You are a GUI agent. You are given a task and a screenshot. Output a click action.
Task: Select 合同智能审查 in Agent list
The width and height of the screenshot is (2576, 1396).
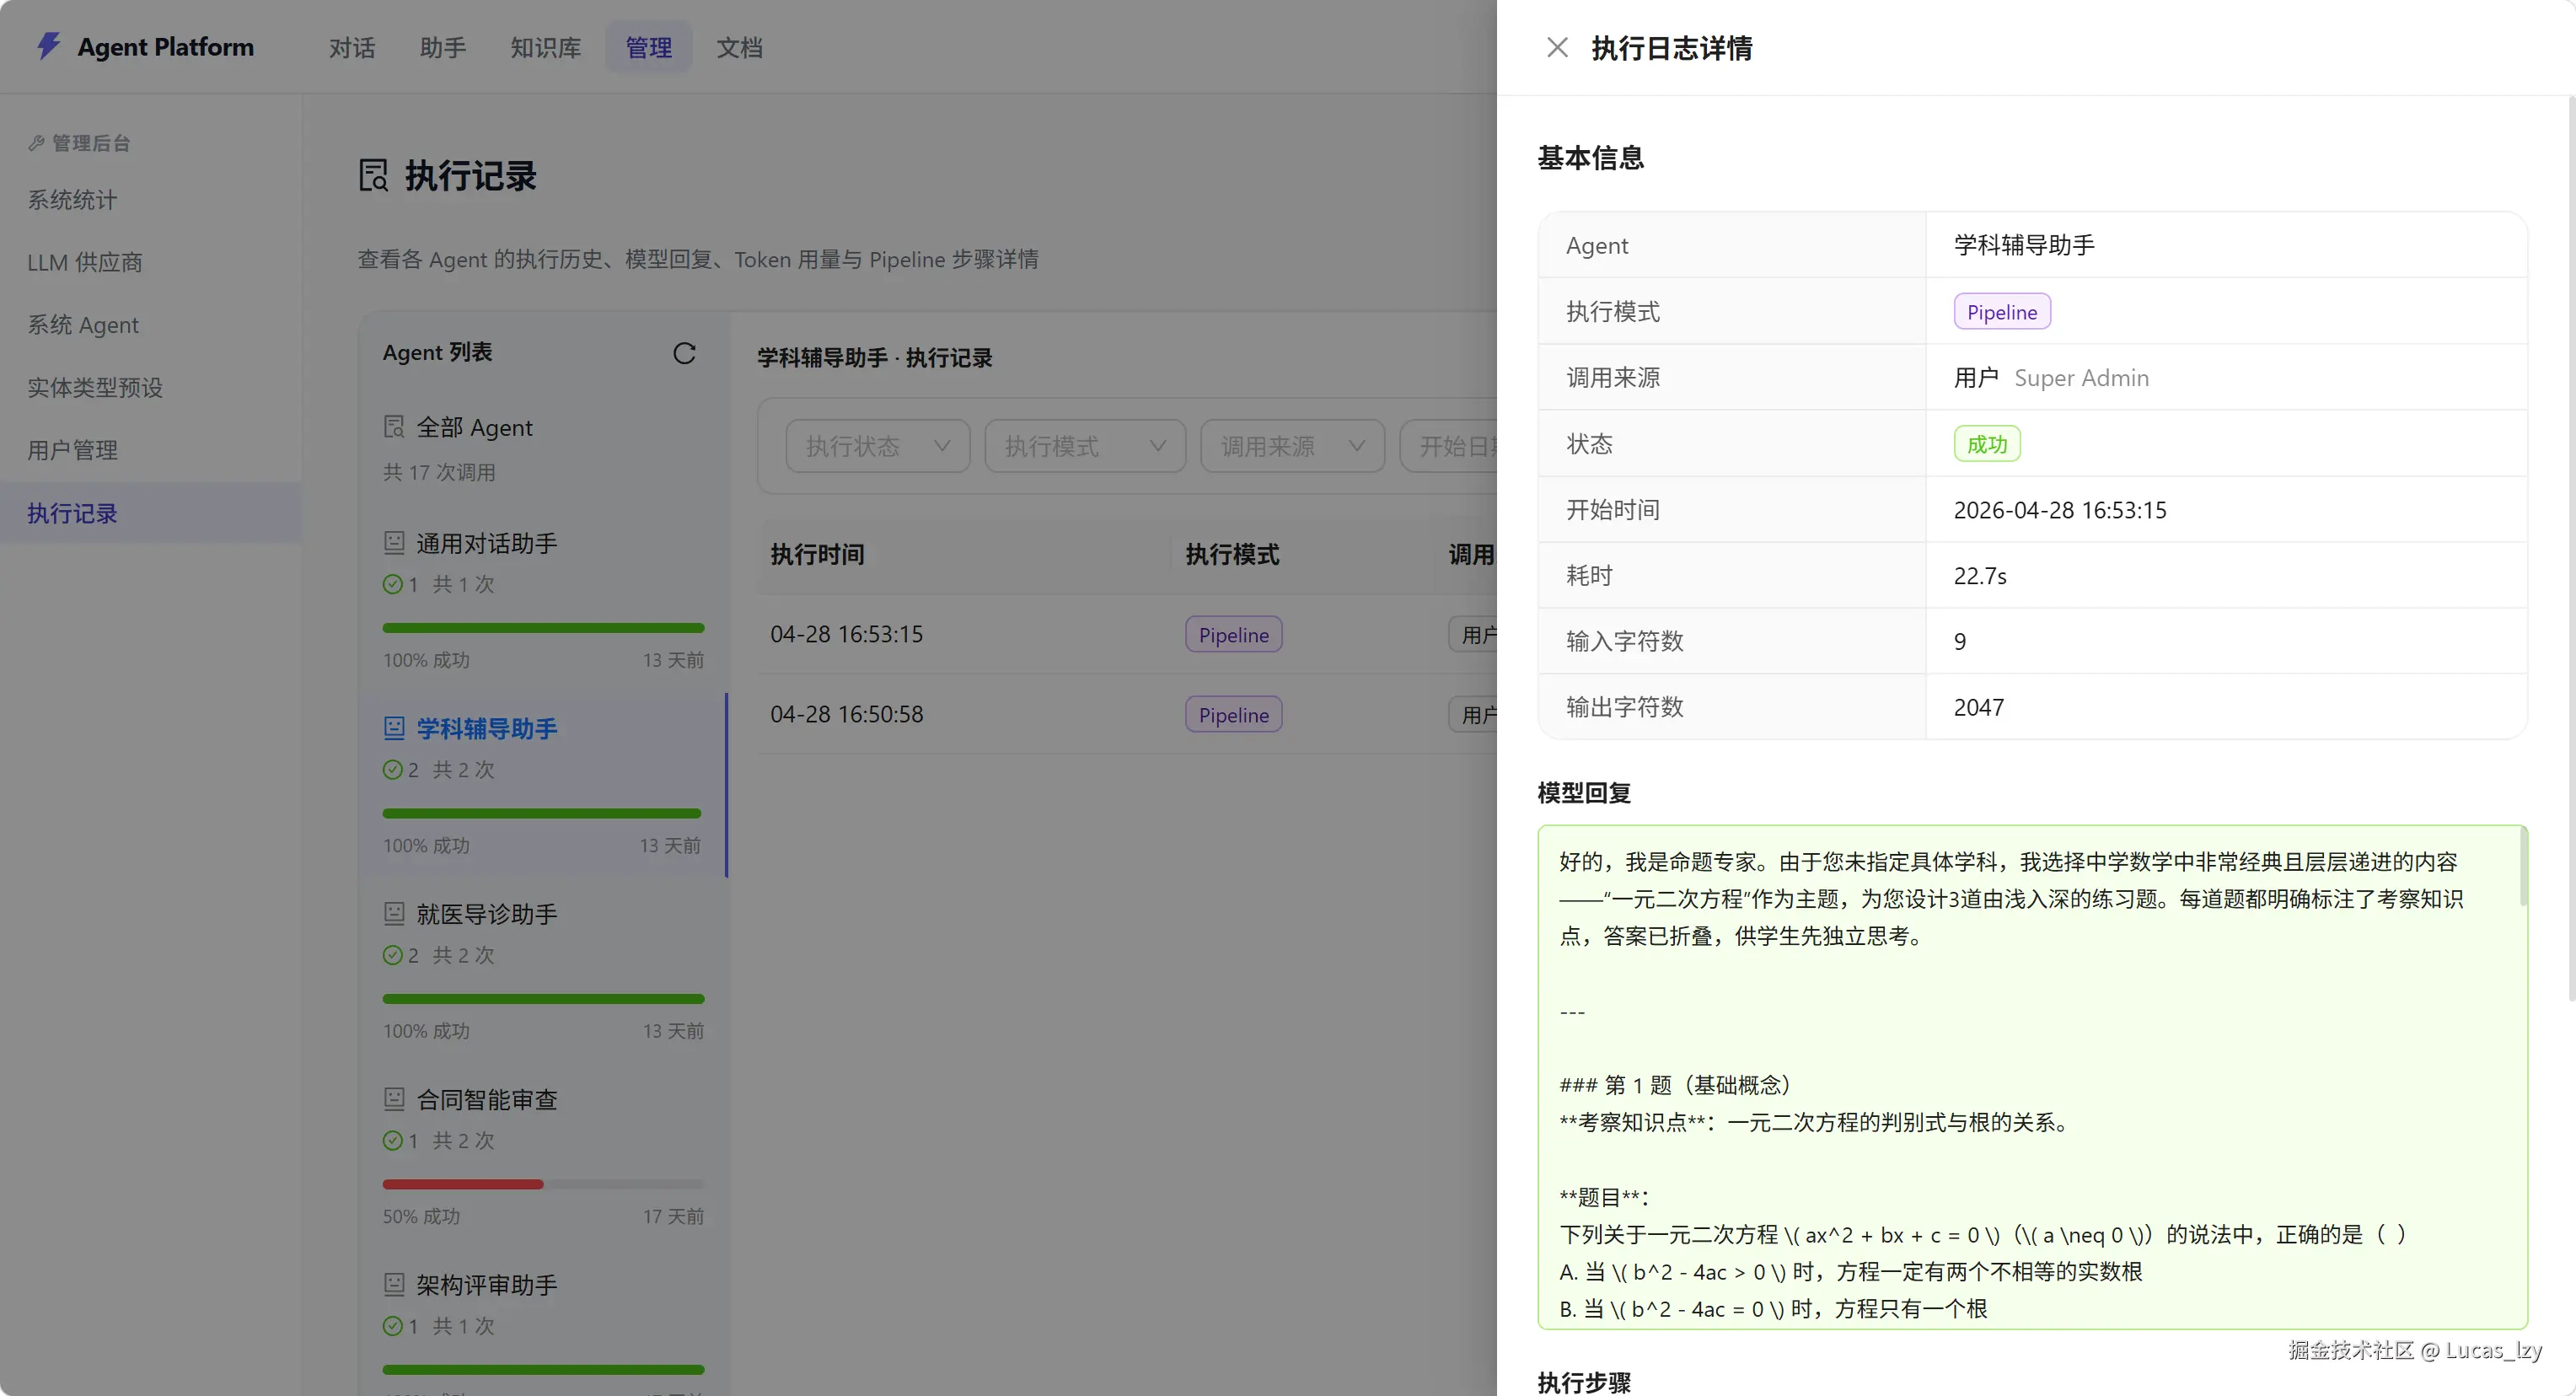click(x=544, y=1156)
